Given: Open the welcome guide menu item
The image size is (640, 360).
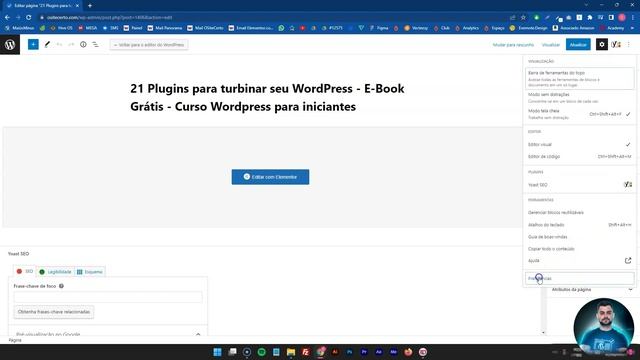Looking at the screenshot, I should (580, 237).
